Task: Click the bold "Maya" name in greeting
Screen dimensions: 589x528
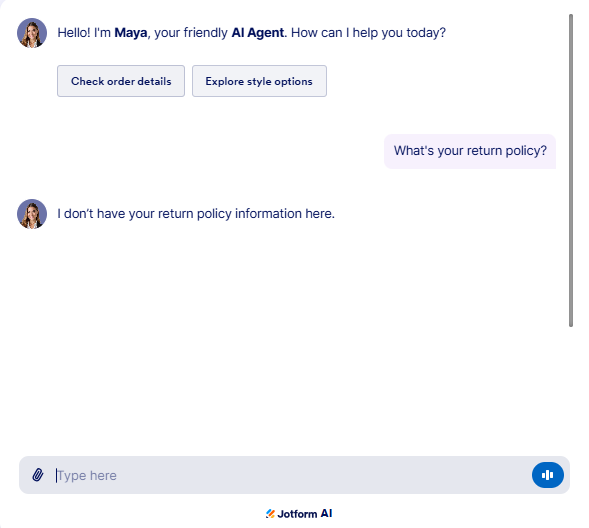Action: click(x=131, y=33)
